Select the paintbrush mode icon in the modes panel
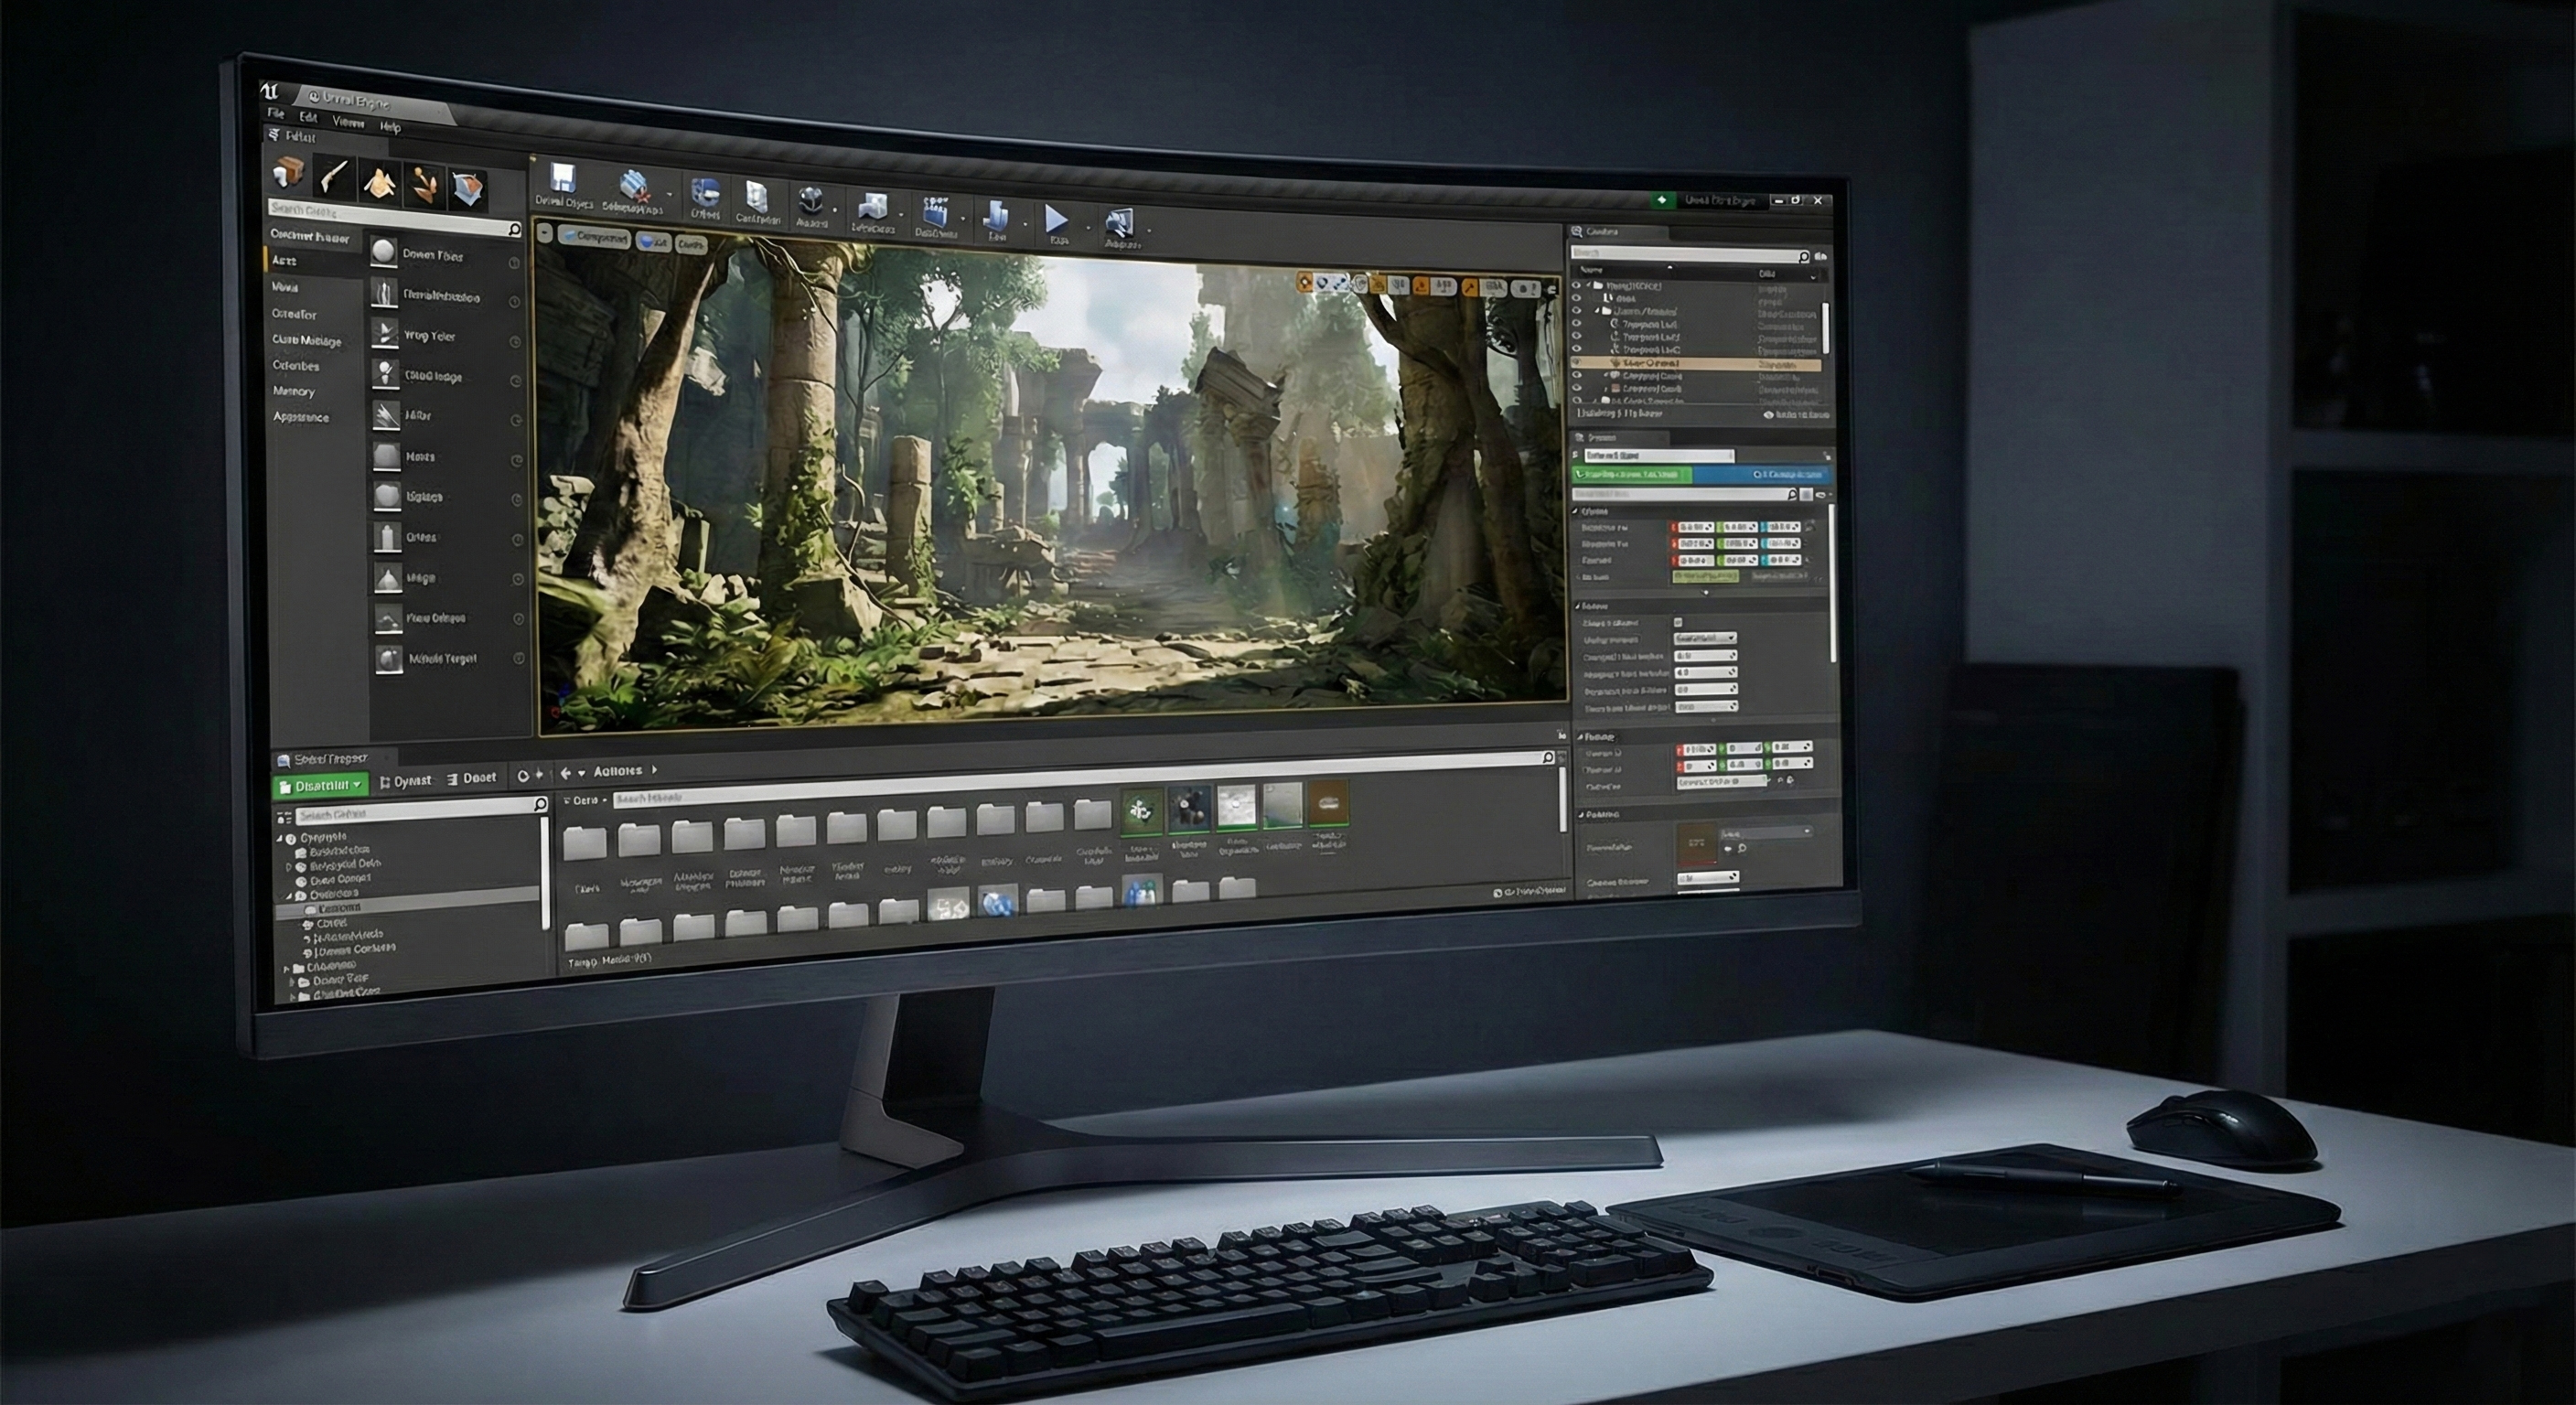Viewport: 2576px width, 1405px height. (x=334, y=178)
